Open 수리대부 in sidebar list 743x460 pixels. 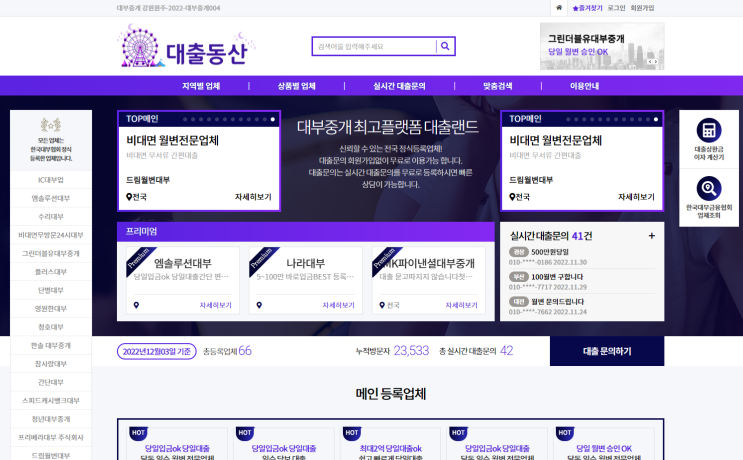click(x=51, y=216)
